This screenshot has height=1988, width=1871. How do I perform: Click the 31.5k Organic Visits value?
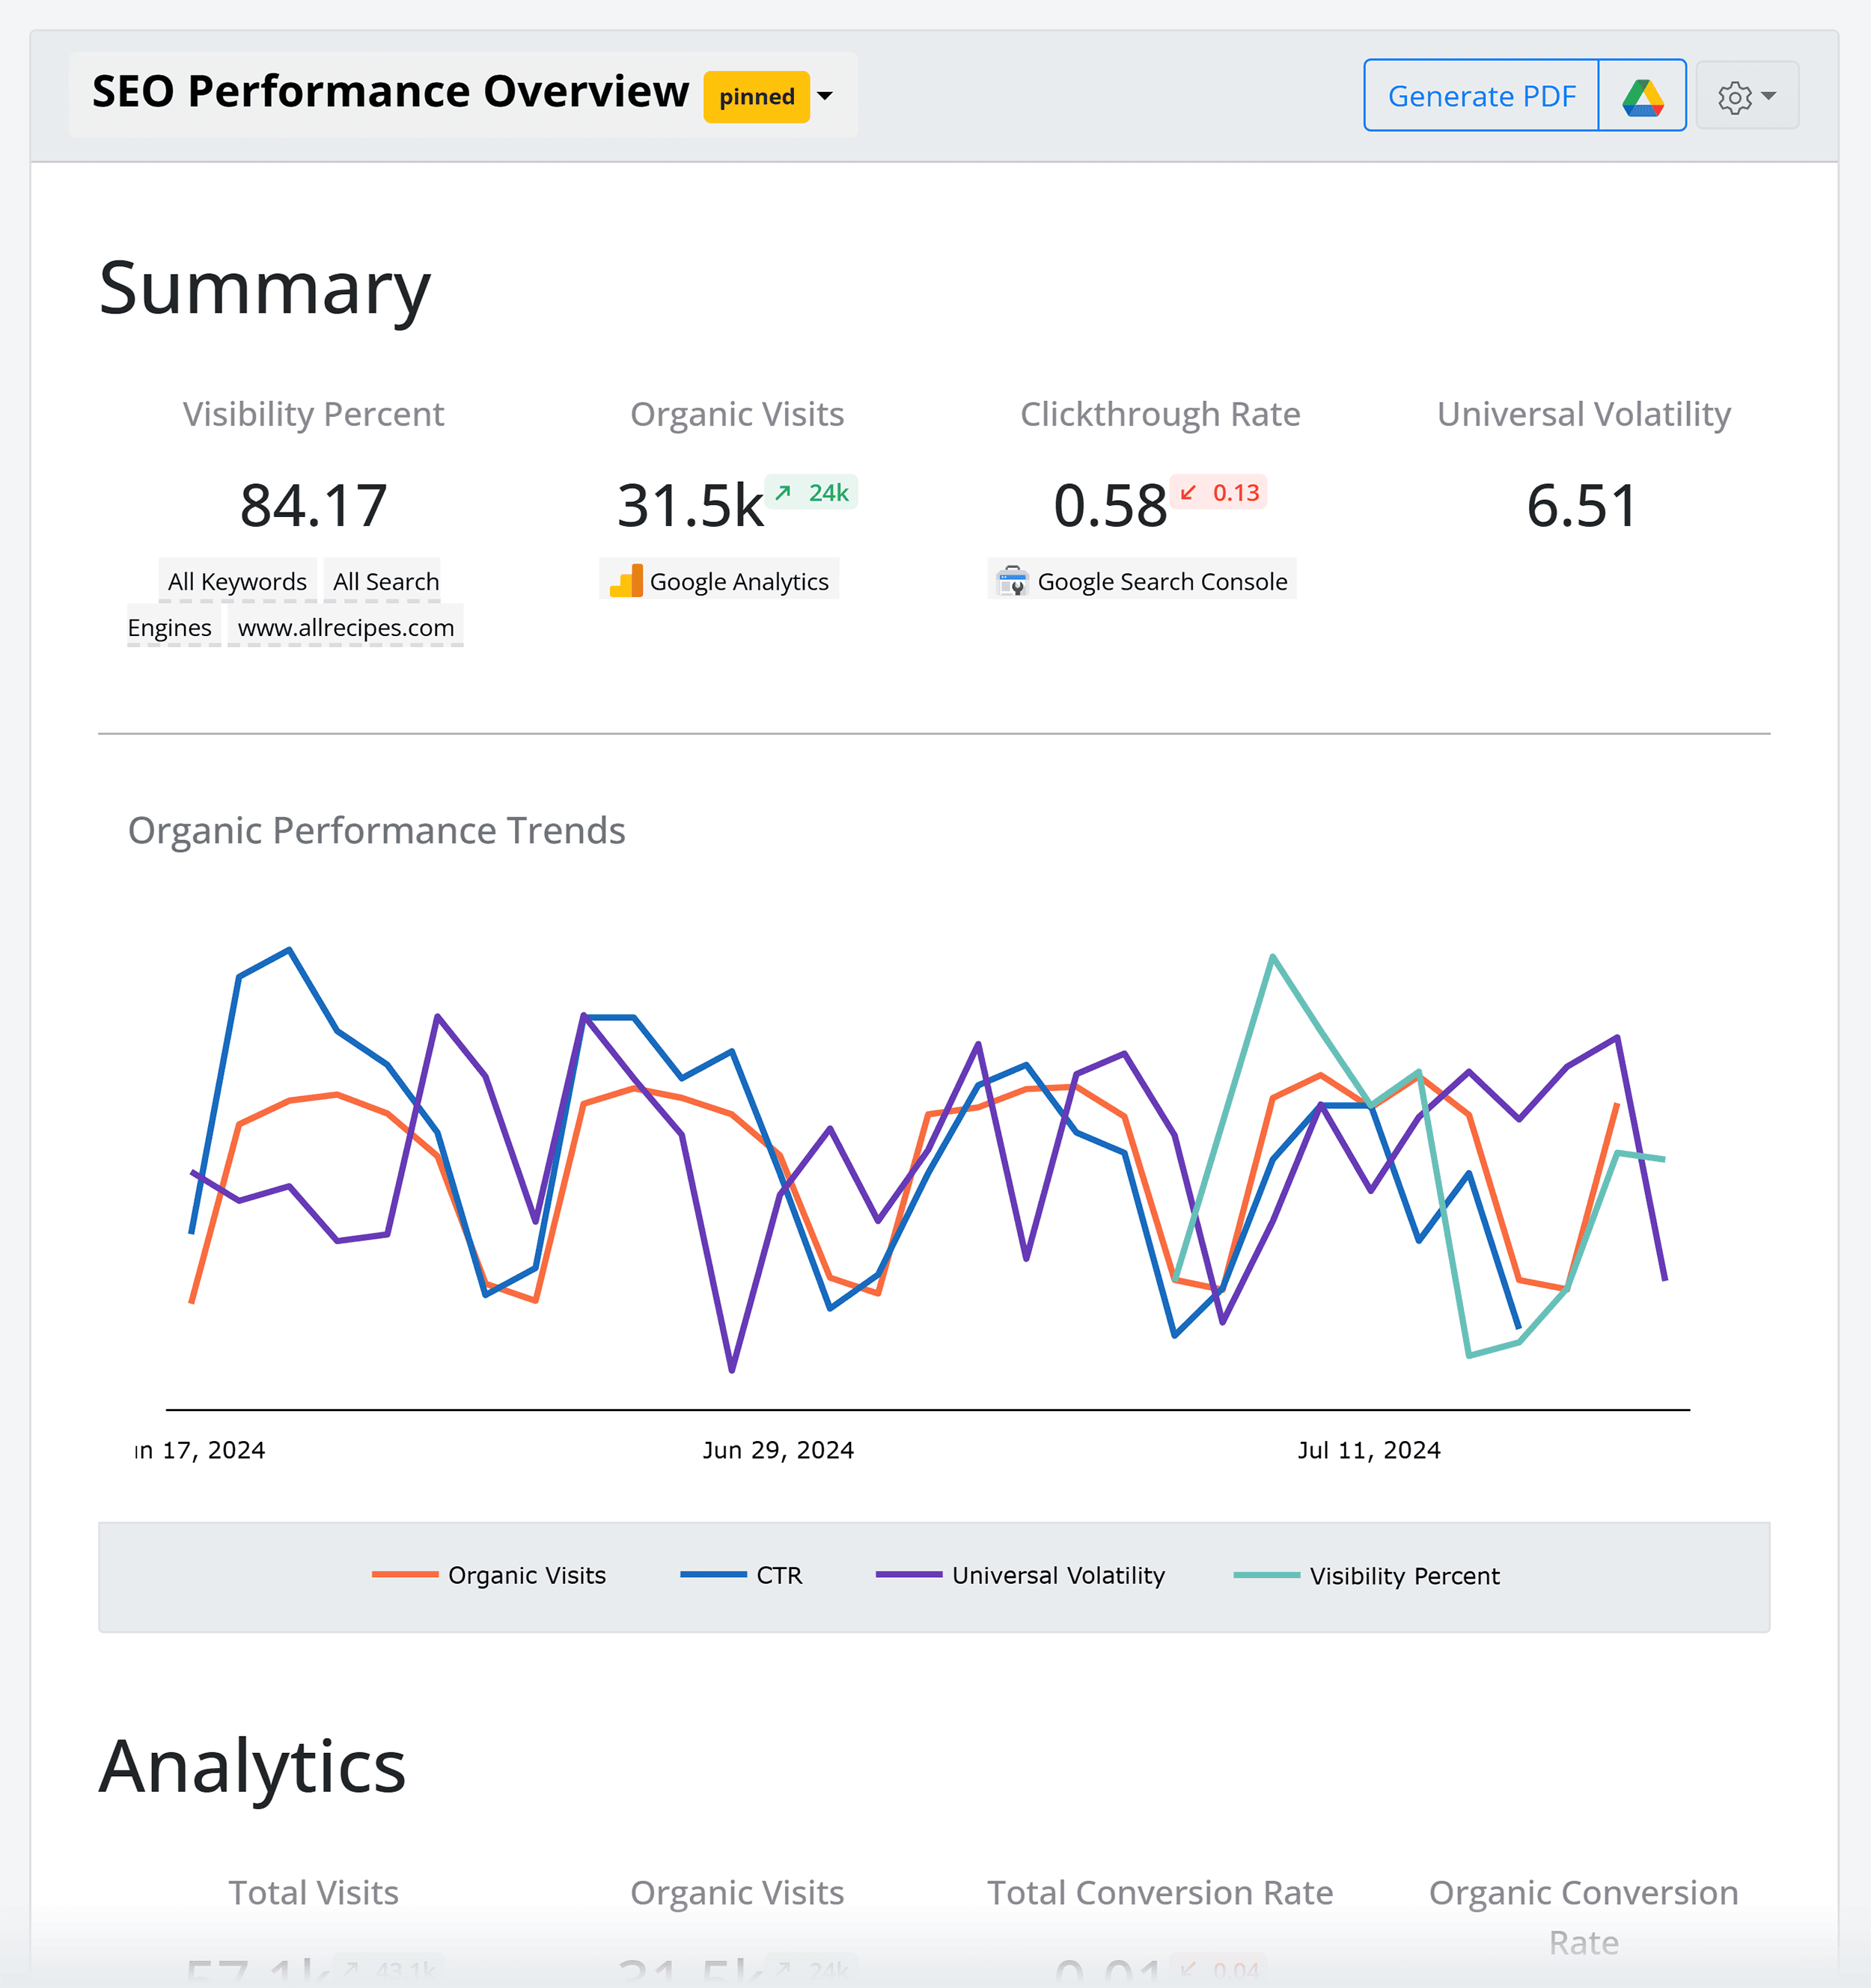(690, 505)
